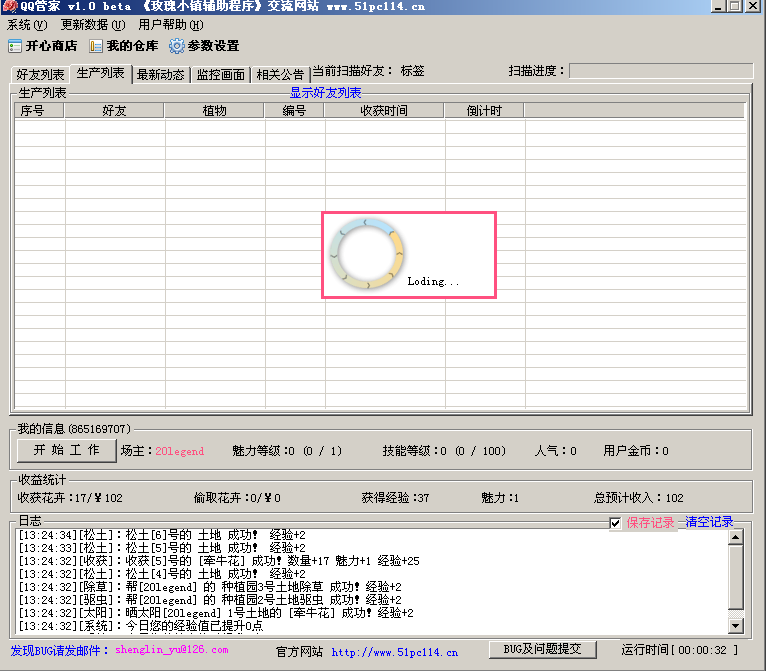Click the 魅力等级 :0 (0 / 1) text
766x671 pixels.
tap(287, 451)
